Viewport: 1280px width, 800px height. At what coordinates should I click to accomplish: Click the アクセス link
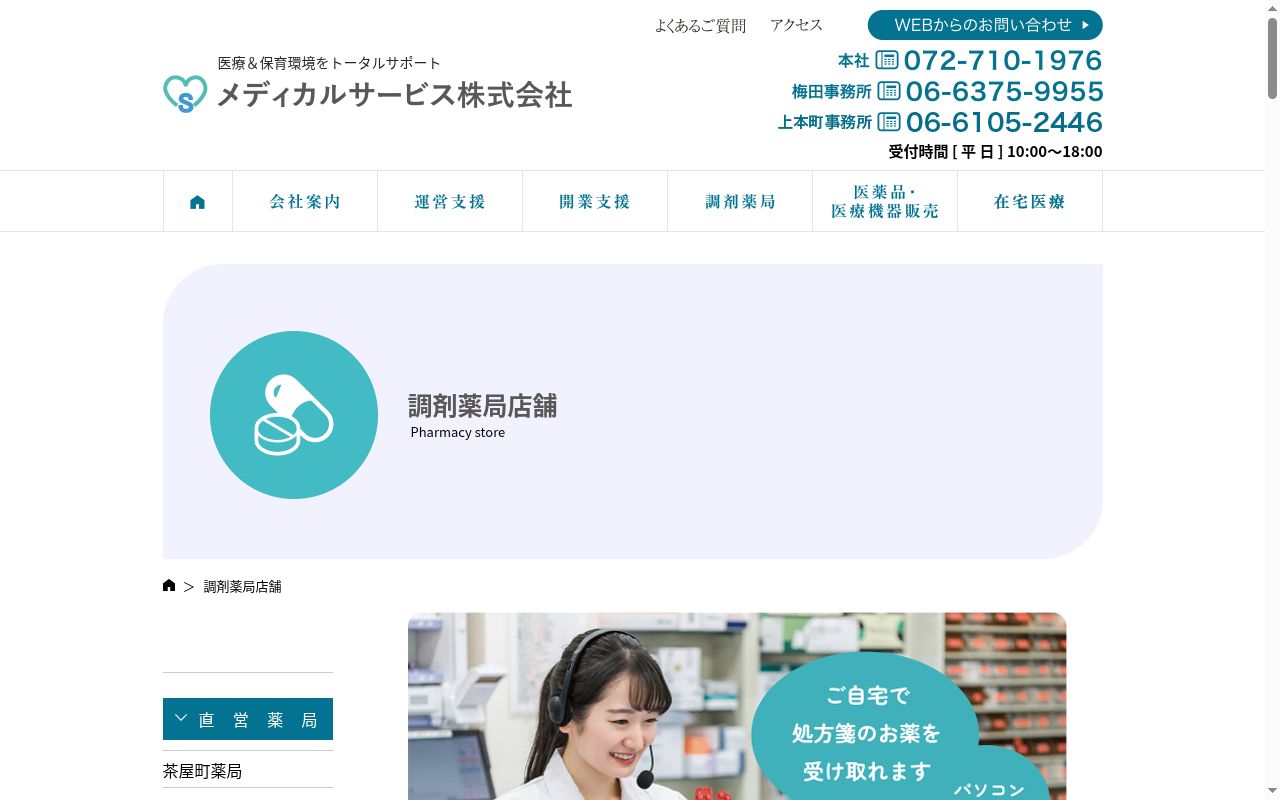[796, 25]
